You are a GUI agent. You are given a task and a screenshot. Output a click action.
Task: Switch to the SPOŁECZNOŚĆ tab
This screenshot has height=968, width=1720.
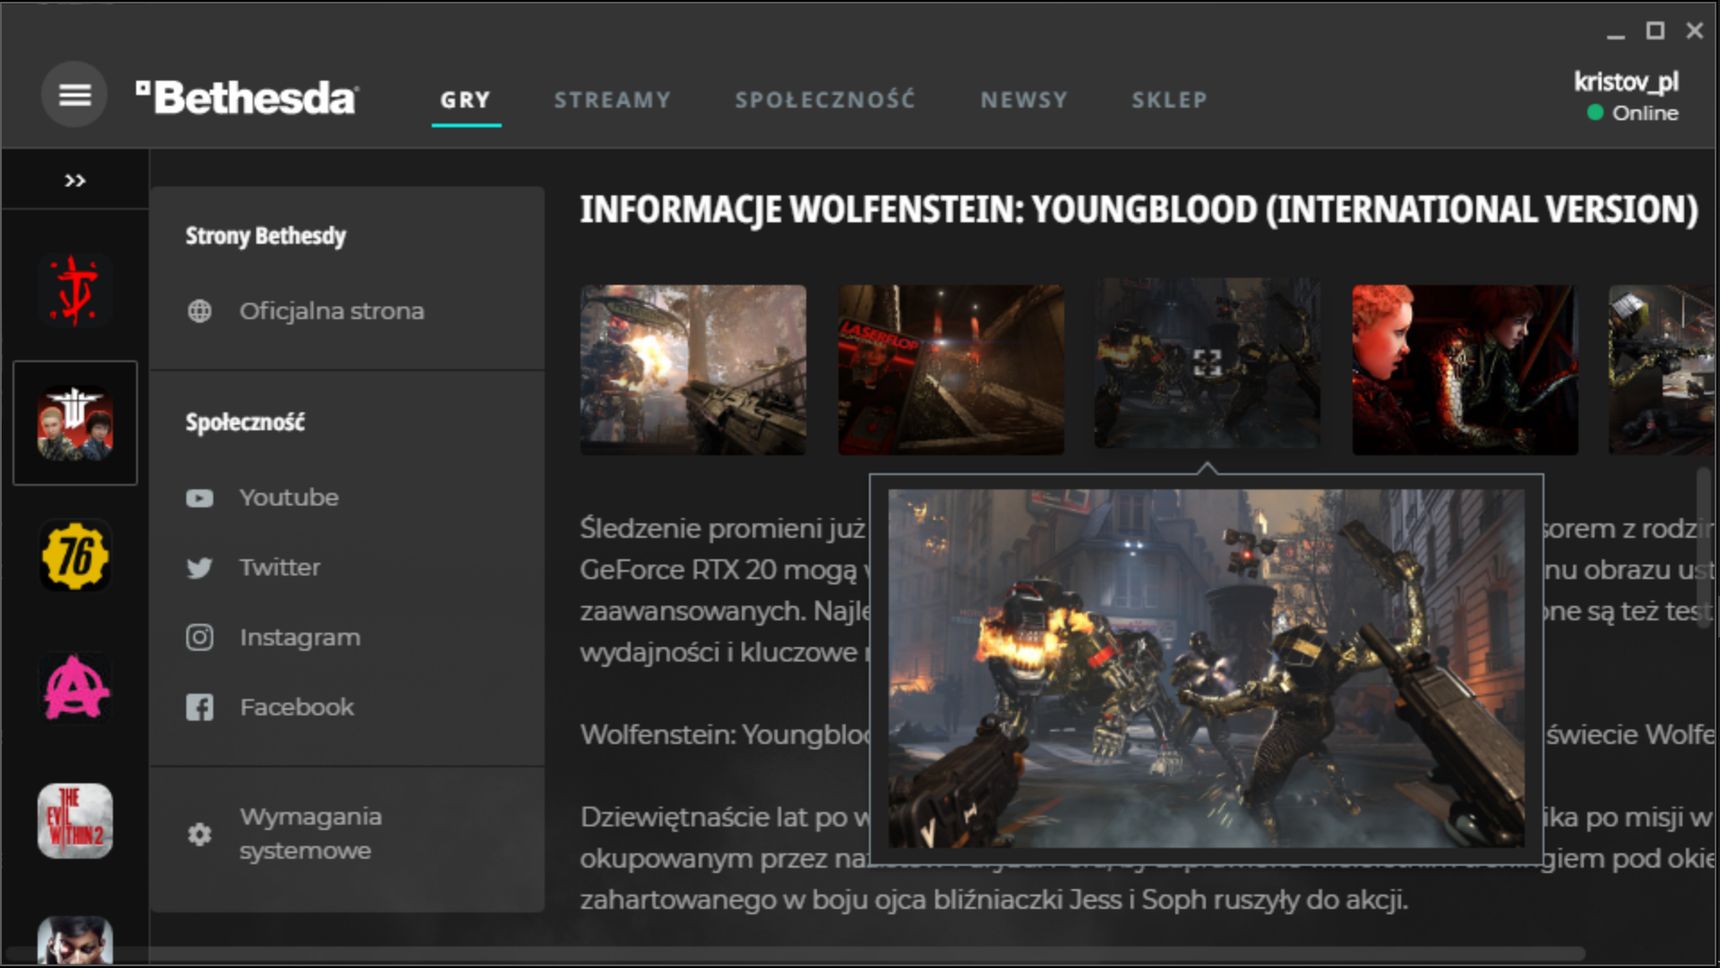tap(825, 99)
